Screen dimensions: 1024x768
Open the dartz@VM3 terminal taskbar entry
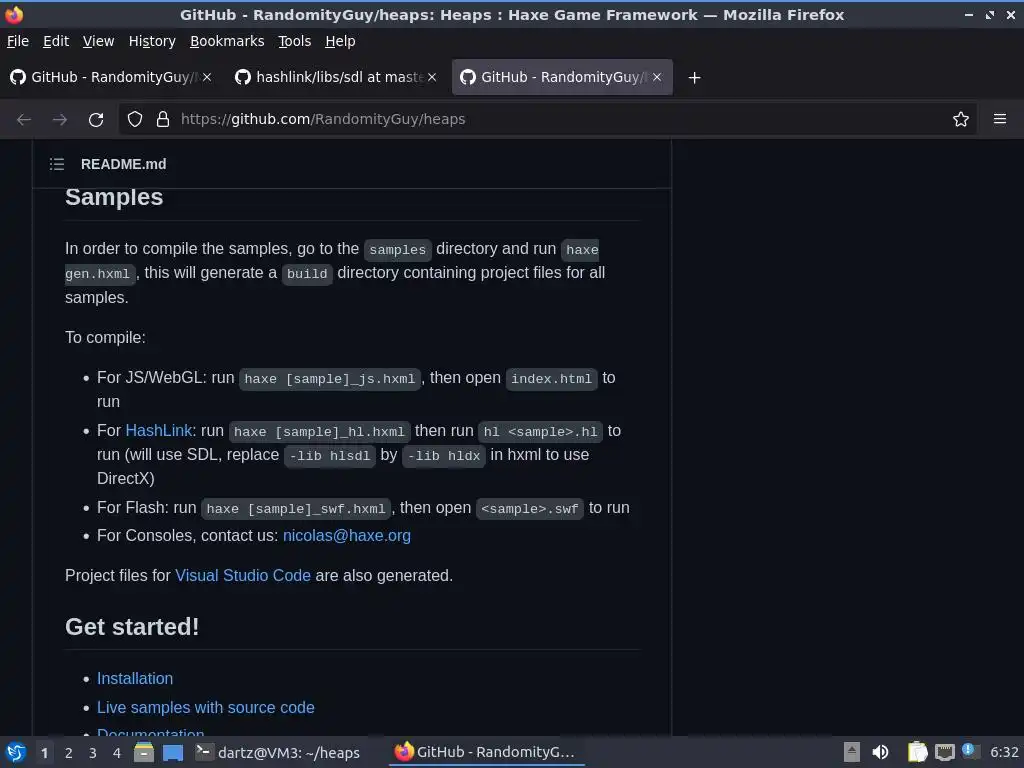[278, 752]
